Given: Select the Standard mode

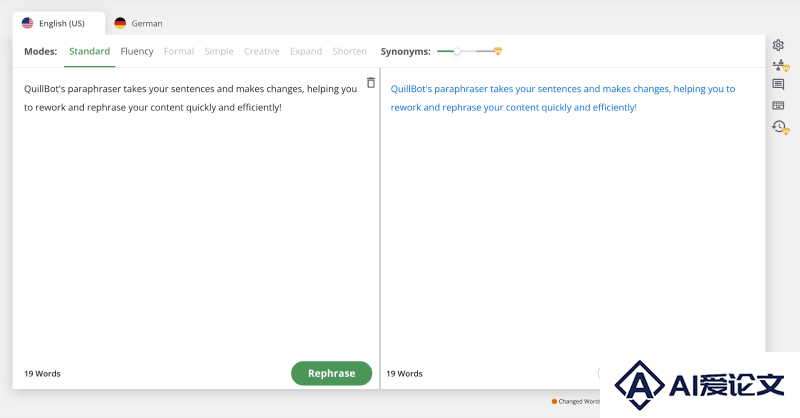Looking at the screenshot, I should tap(89, 51).
